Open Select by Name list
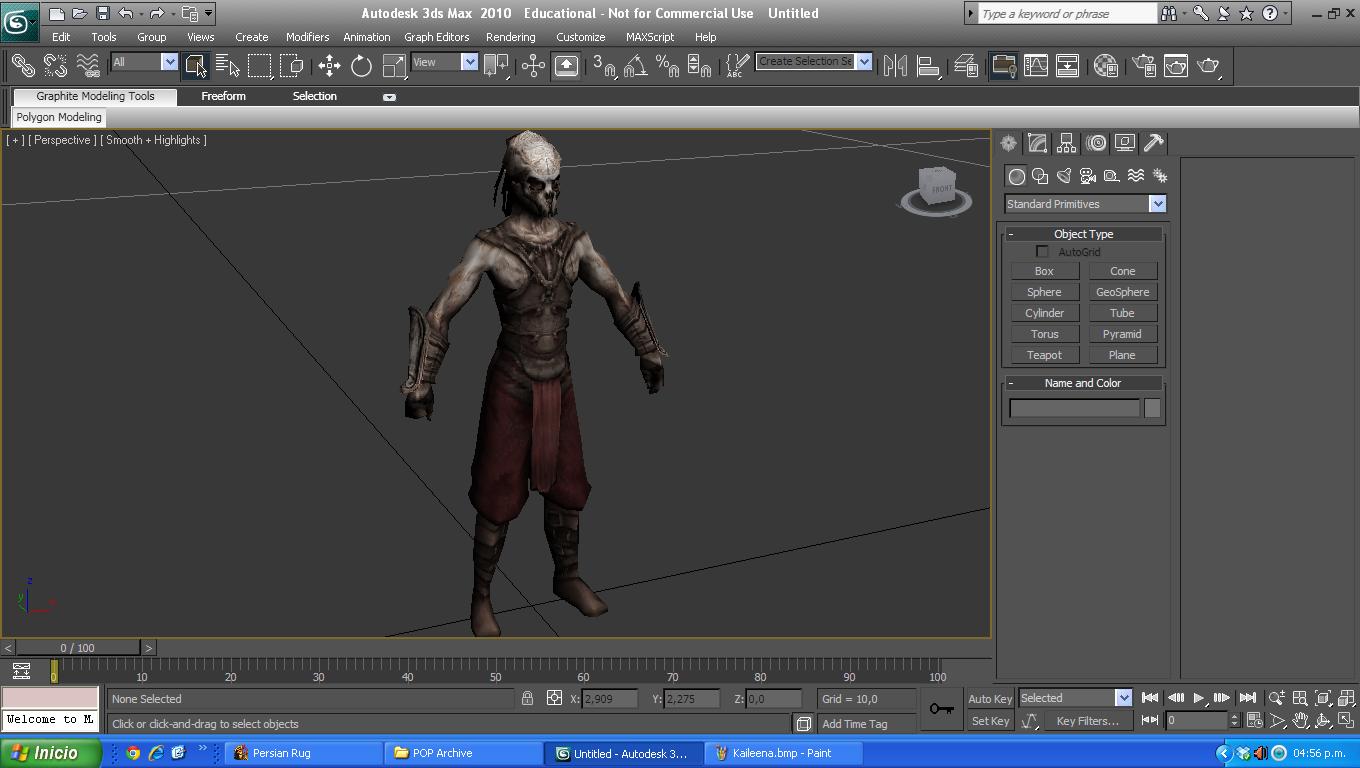Image resolution: width=1360 pixels, height=768 pixels. coord(228,66)
